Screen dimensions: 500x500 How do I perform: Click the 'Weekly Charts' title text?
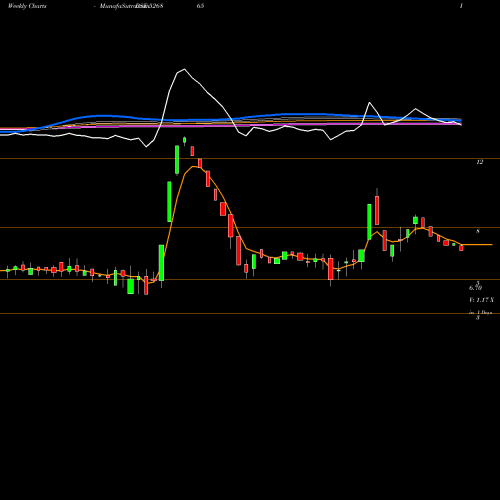coord(27,6)
